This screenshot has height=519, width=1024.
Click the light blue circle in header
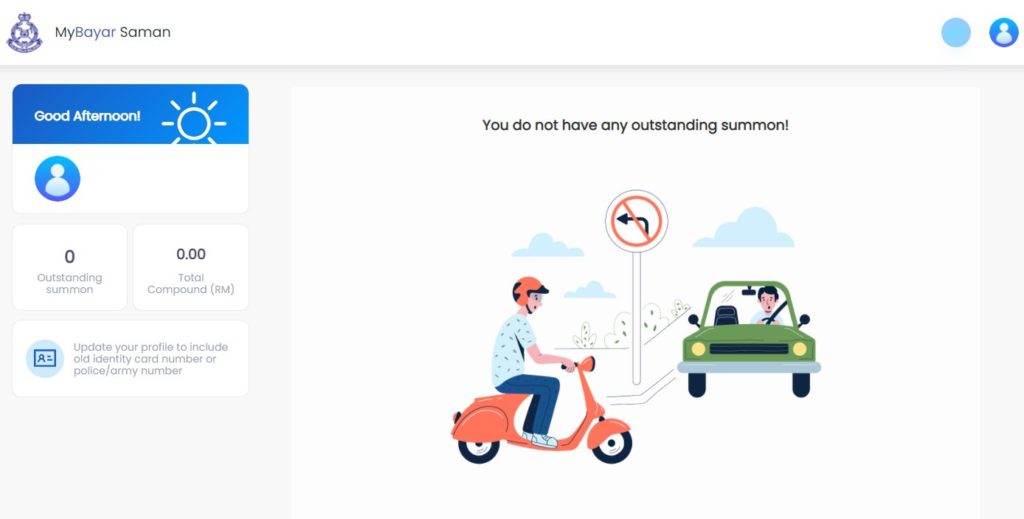955,32
